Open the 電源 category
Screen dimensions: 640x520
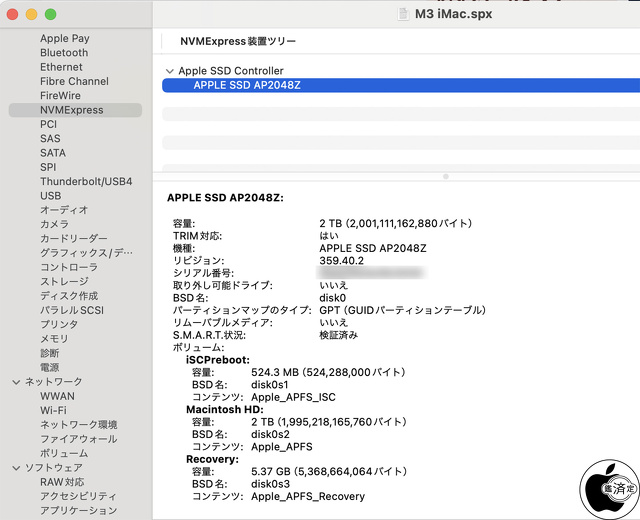(49, 367)
